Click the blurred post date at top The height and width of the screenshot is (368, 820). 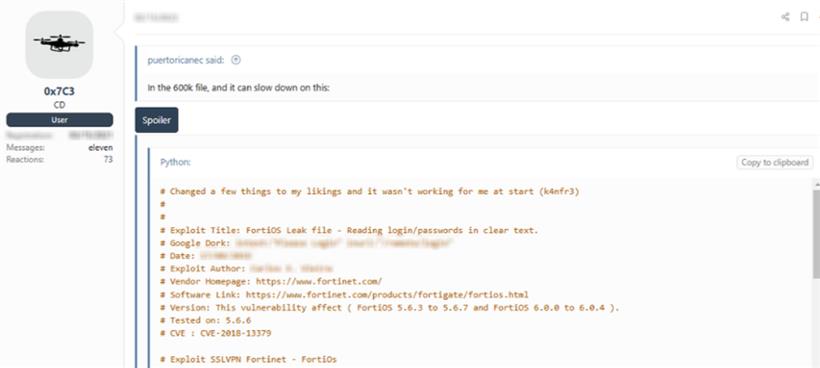click(x=156, y=18)
